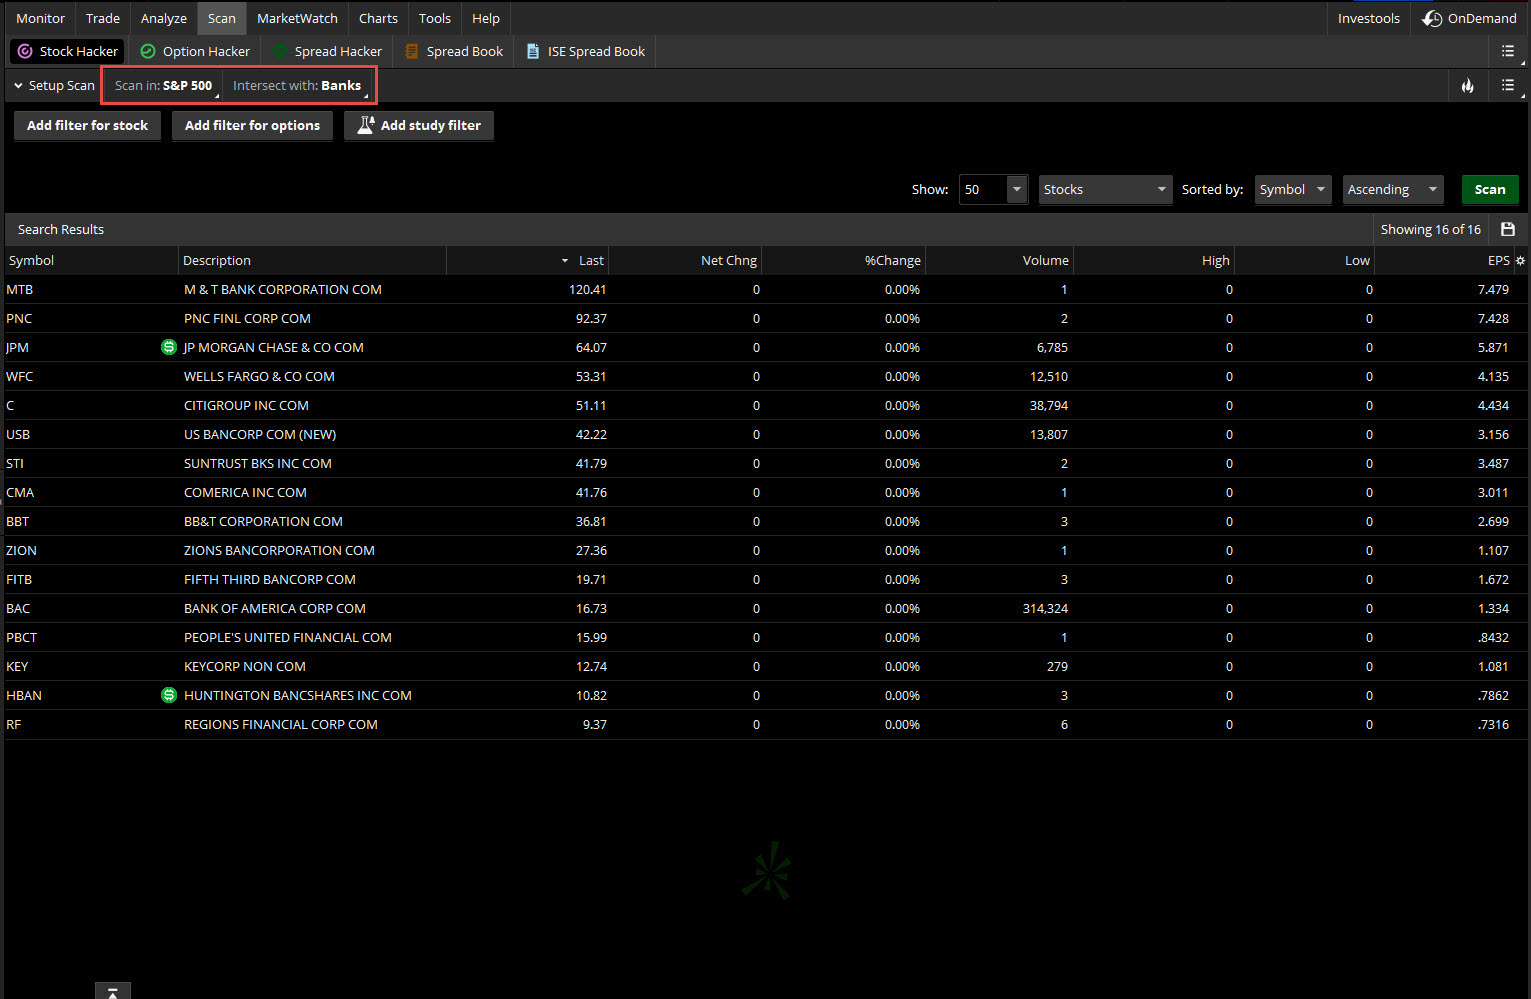Collapse the Setup Scan section
This screenshot has height=999, width=1531.
coord(18,86)
